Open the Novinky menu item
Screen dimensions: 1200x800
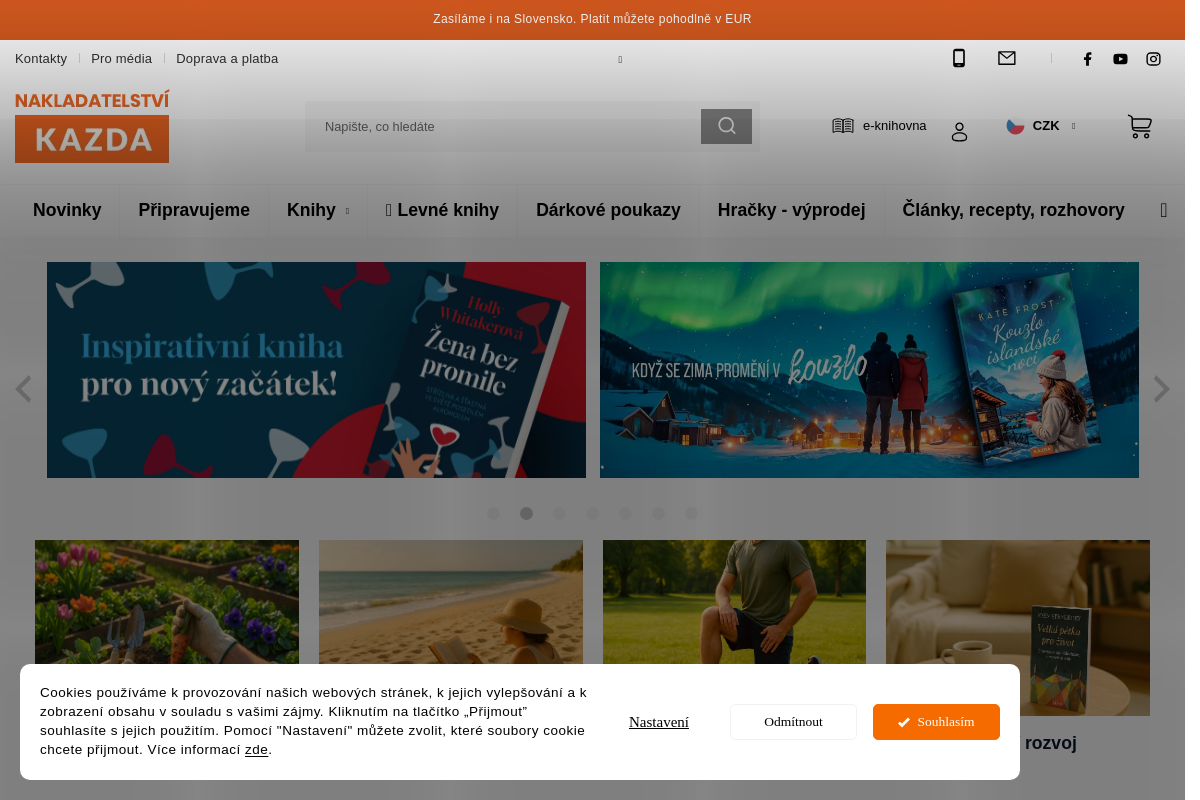pos(67,210)
